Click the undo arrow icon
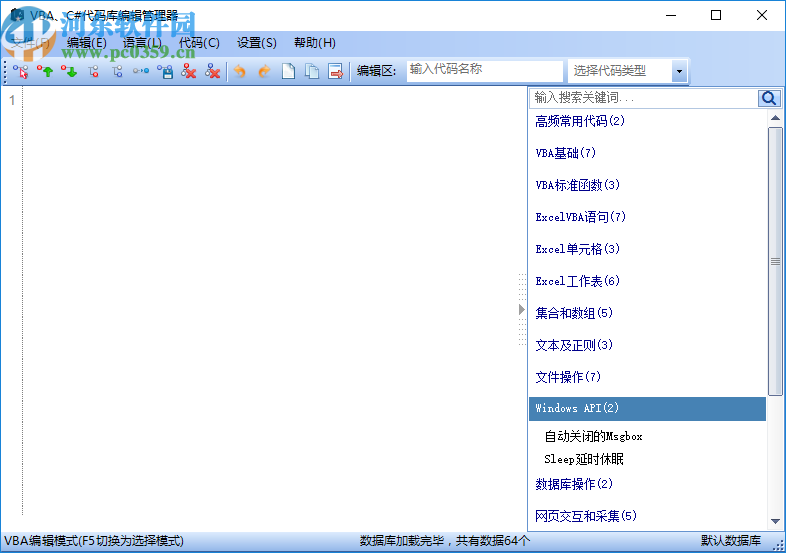Image resolution: width=786 pixels, height=553 pixels. point(240,72)
